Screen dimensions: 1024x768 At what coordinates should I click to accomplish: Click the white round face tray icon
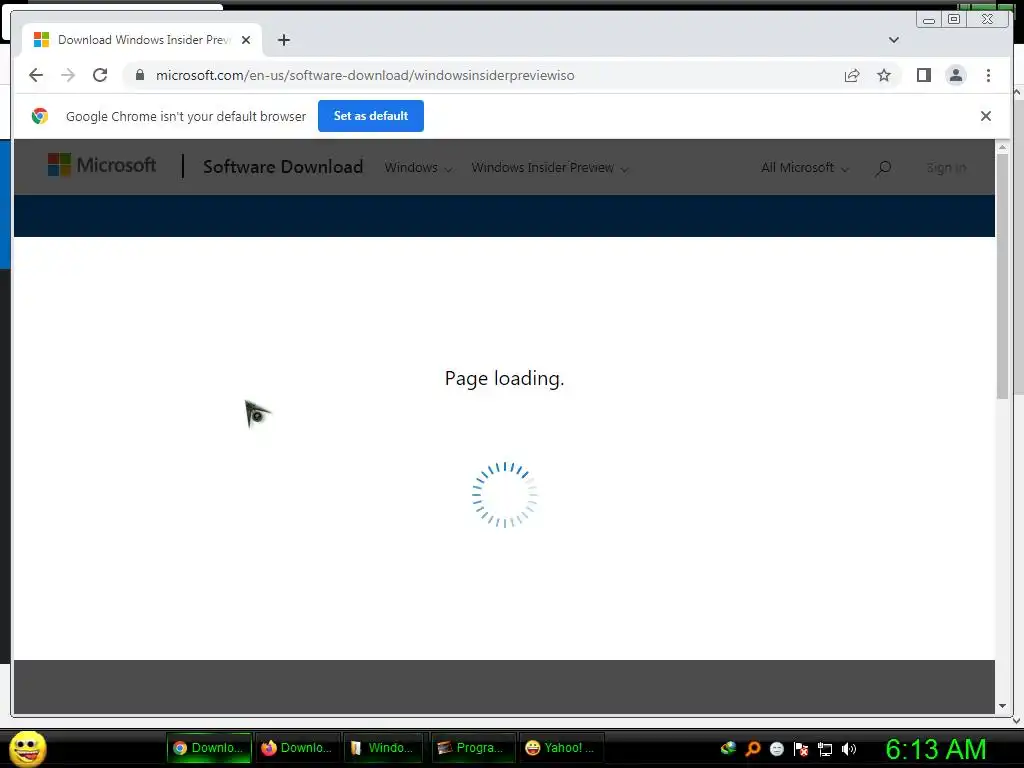coord(776,748)
